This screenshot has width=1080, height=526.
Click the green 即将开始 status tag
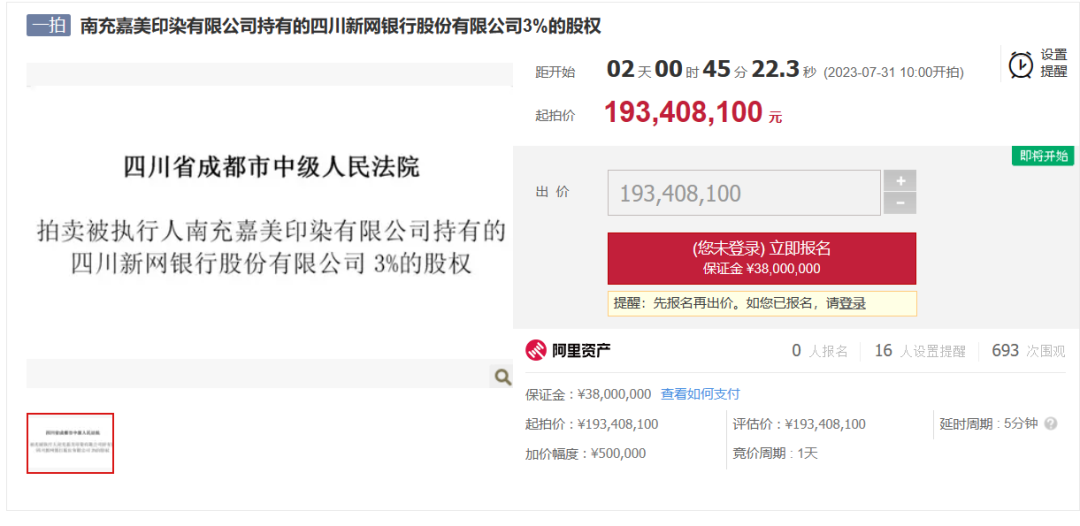[1043, 156]
